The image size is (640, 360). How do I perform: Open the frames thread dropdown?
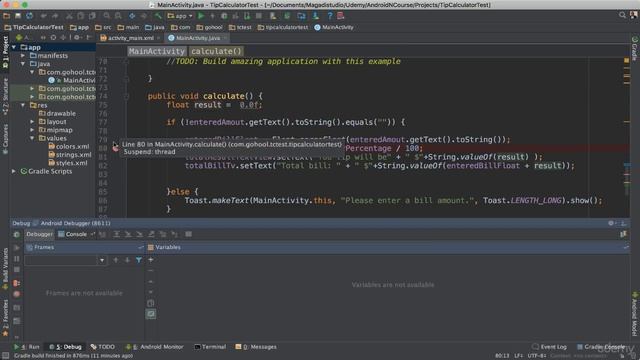pyautogui.click(x=102, y=260)
